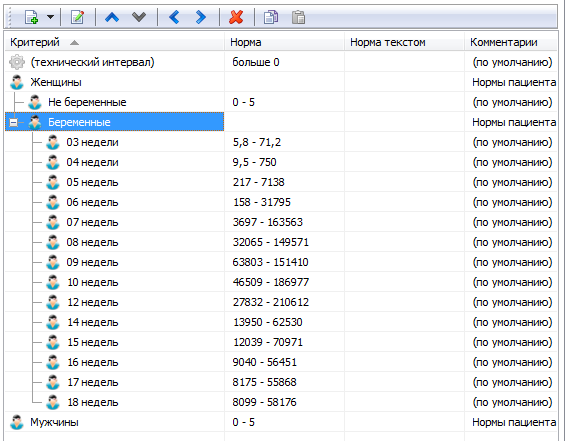
Task: Select the Мужчины row
Action: 281,422
